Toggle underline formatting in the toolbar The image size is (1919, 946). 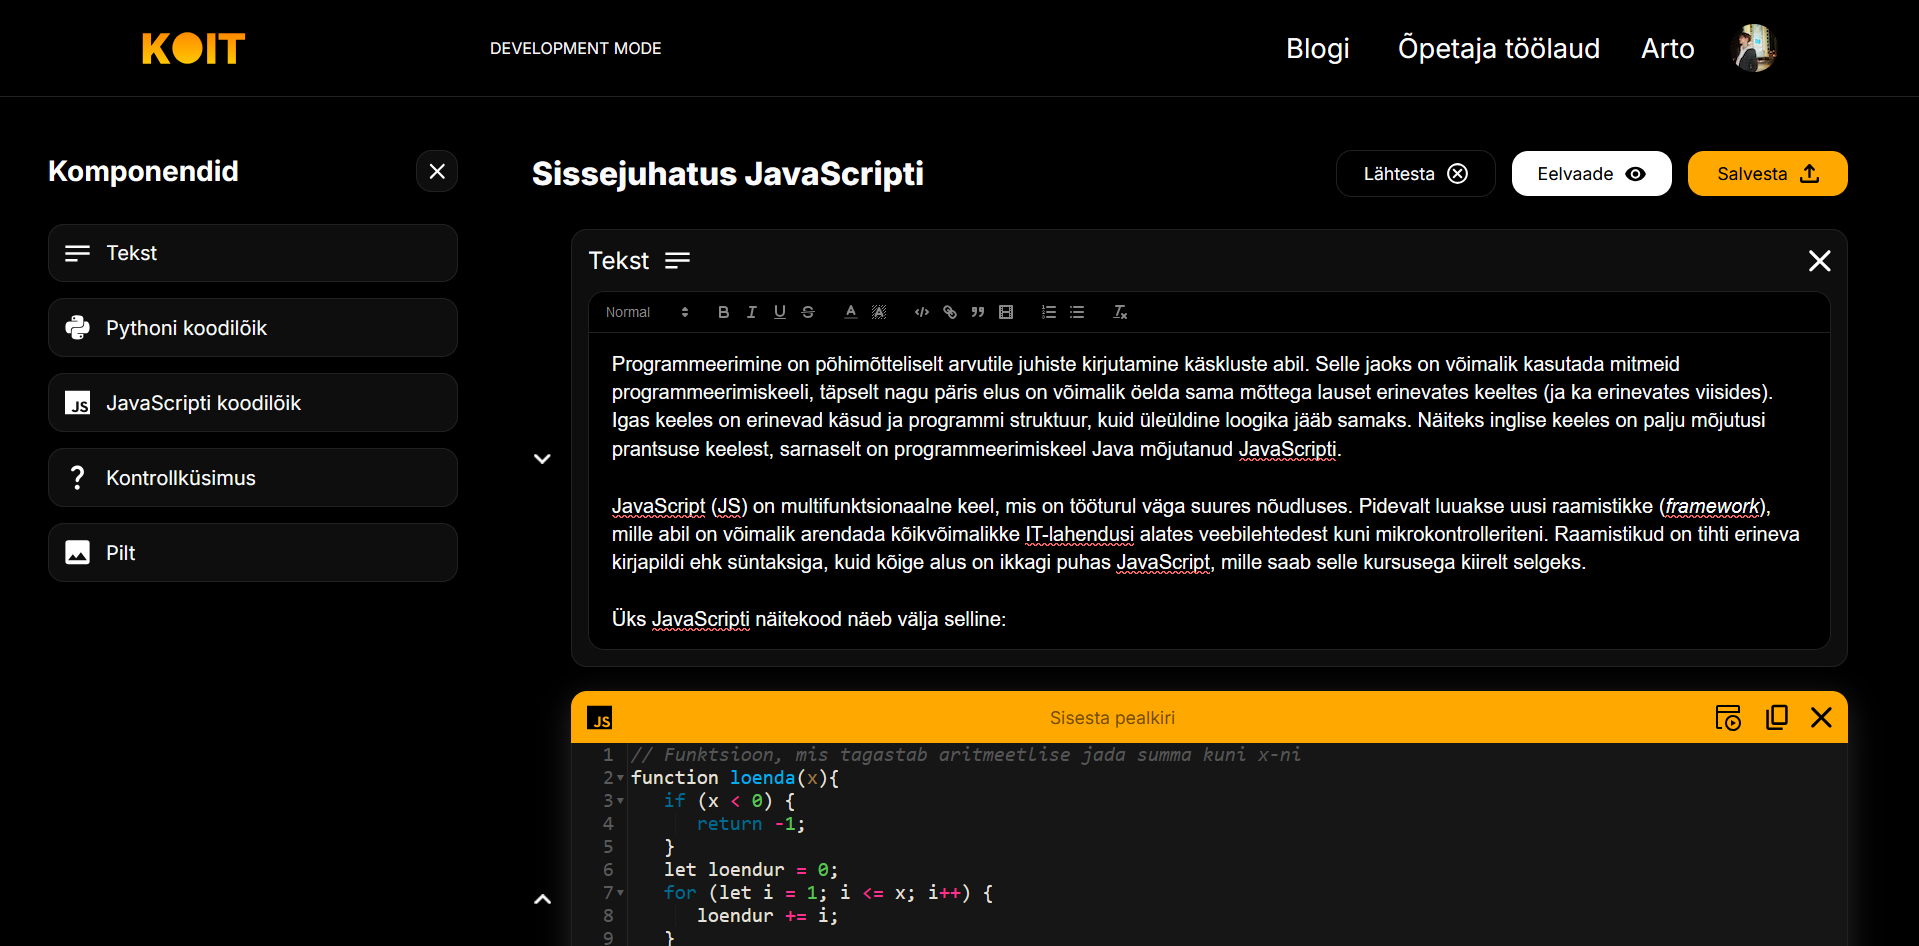779,312
